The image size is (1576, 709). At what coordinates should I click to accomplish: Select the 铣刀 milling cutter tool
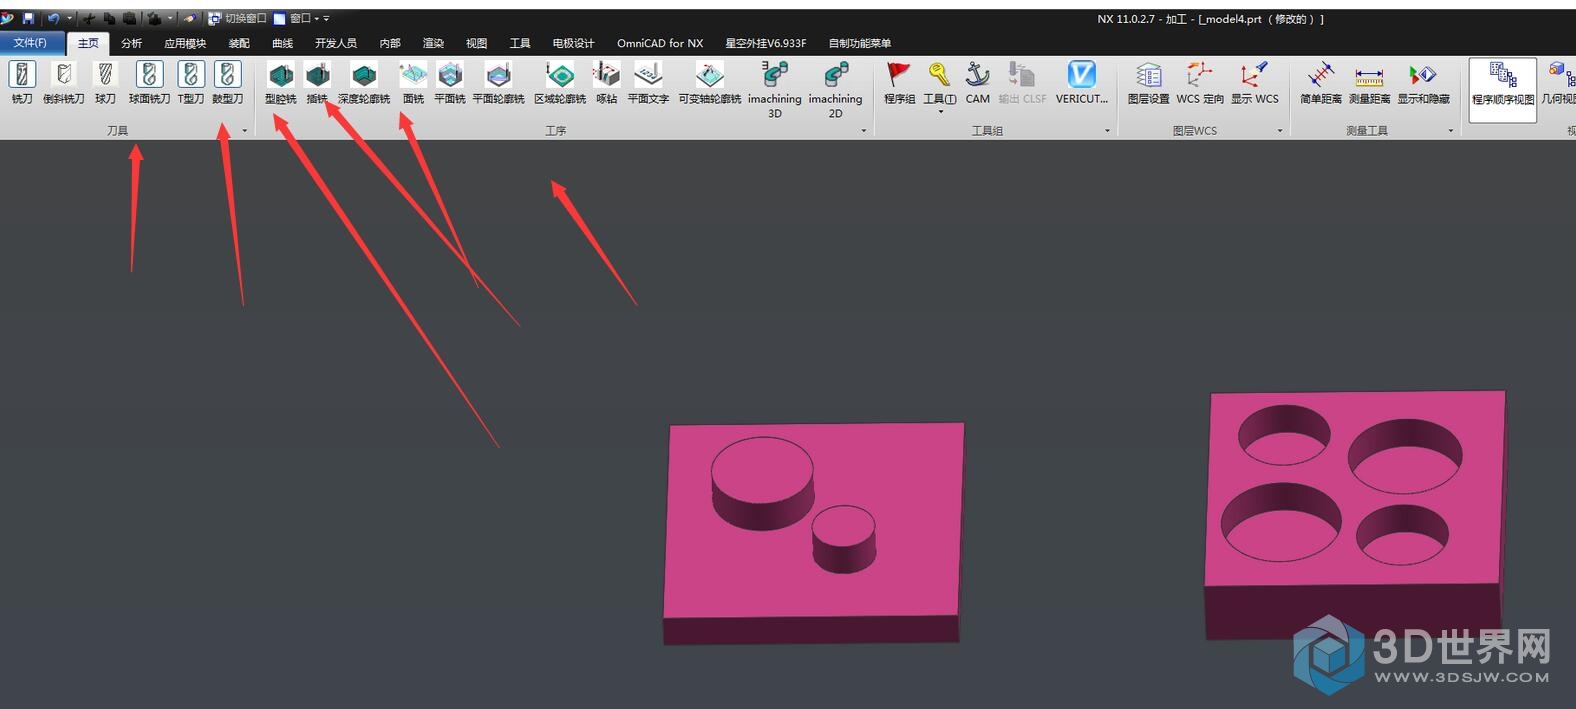point(22,82)
